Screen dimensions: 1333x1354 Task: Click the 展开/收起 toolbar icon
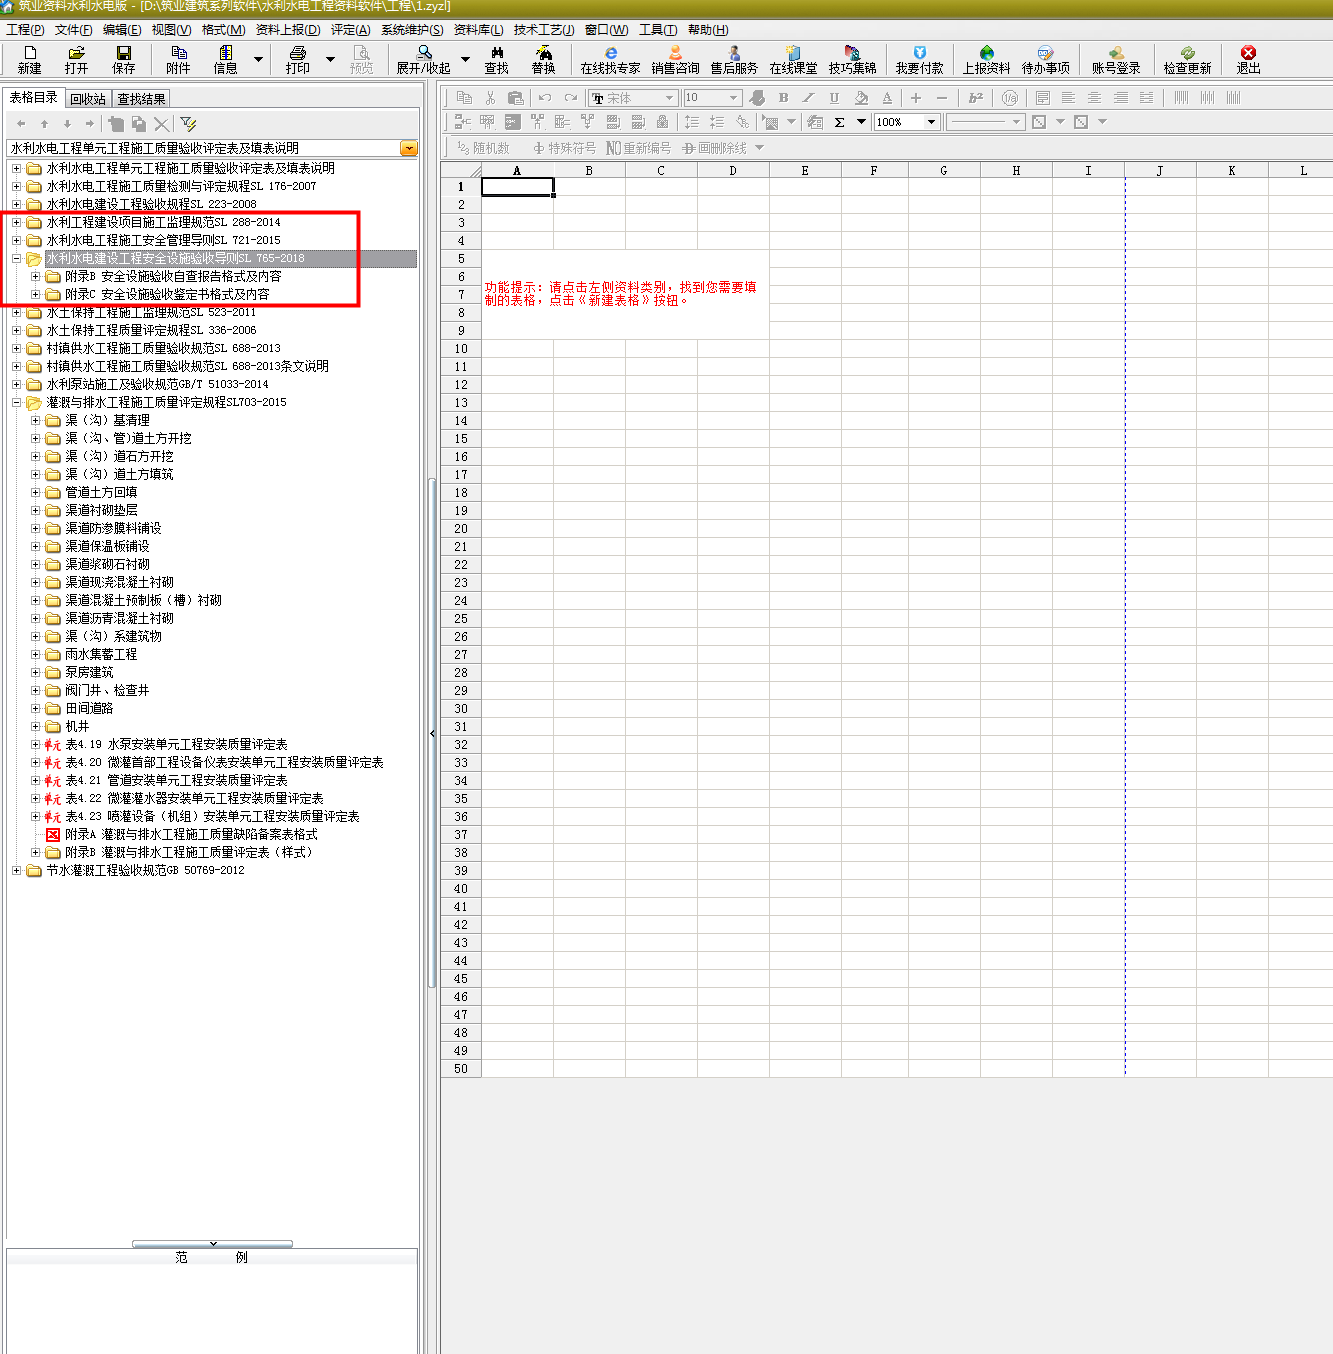coord(424,60)
